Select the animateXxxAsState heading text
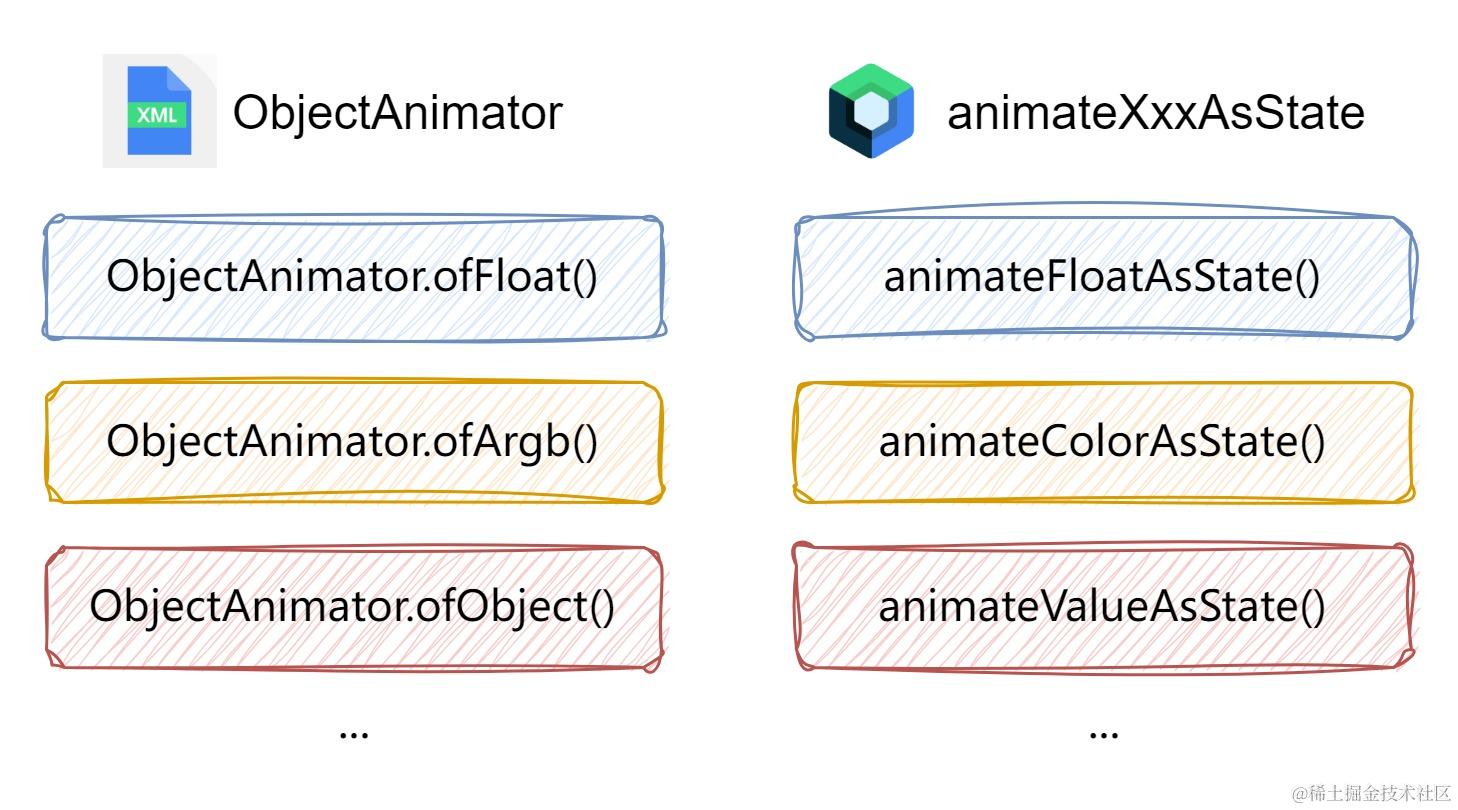Viewport: 1458px width, 810px height. click(1155, 113)
